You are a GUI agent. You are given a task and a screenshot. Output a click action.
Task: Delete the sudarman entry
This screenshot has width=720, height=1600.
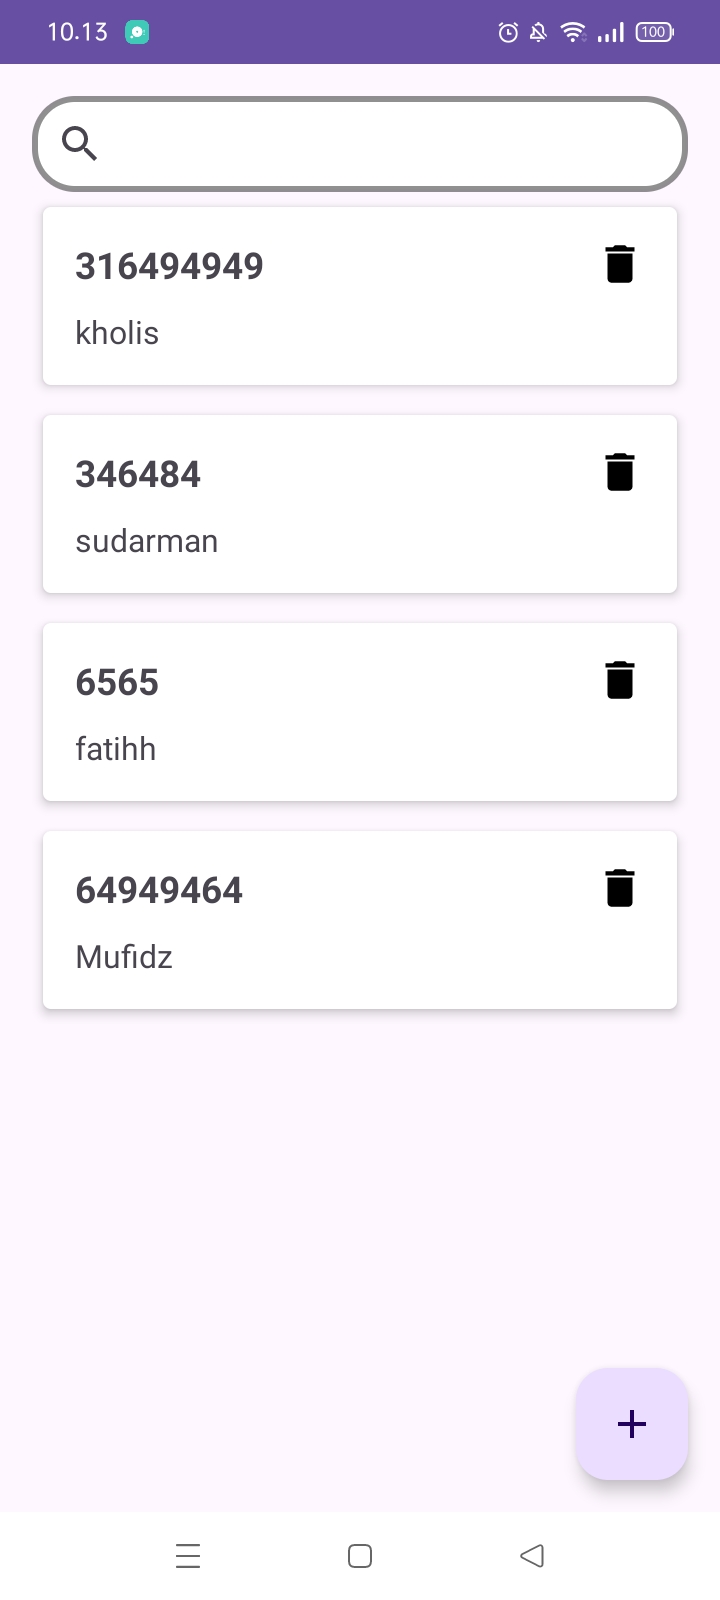(x=620, y=473)
